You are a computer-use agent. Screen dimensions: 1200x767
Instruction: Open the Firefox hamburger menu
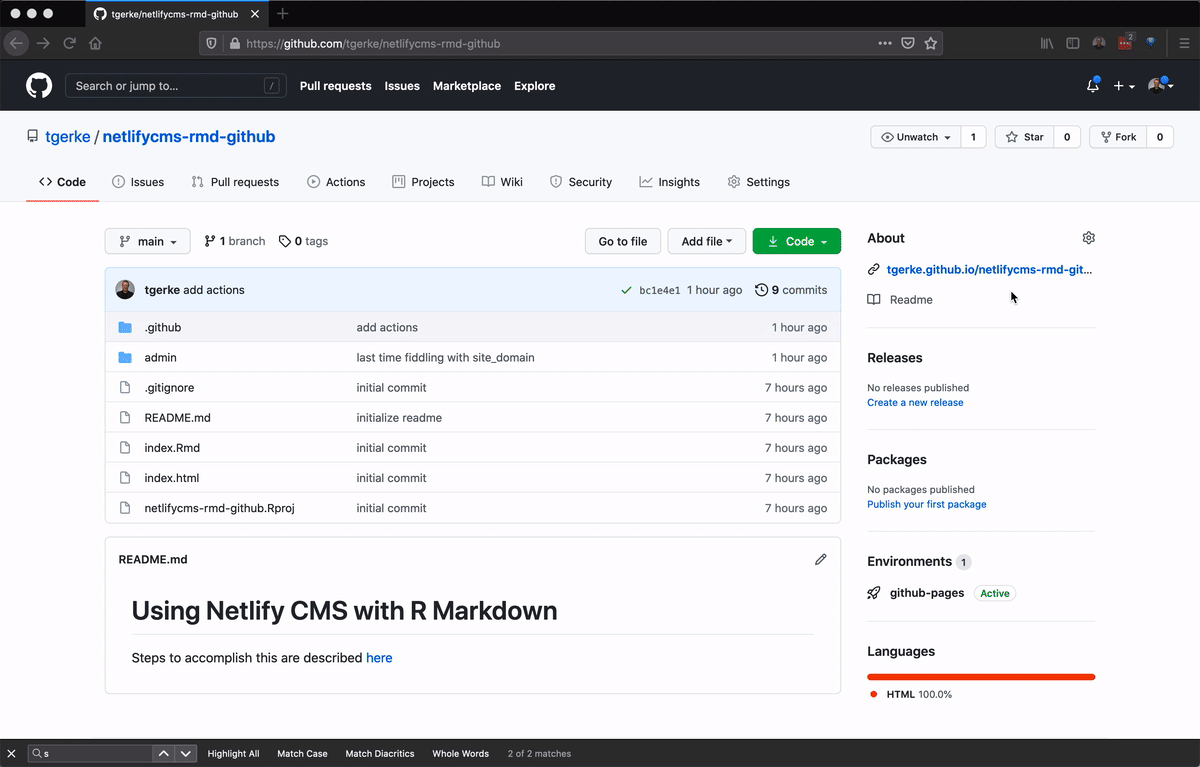1184,43
